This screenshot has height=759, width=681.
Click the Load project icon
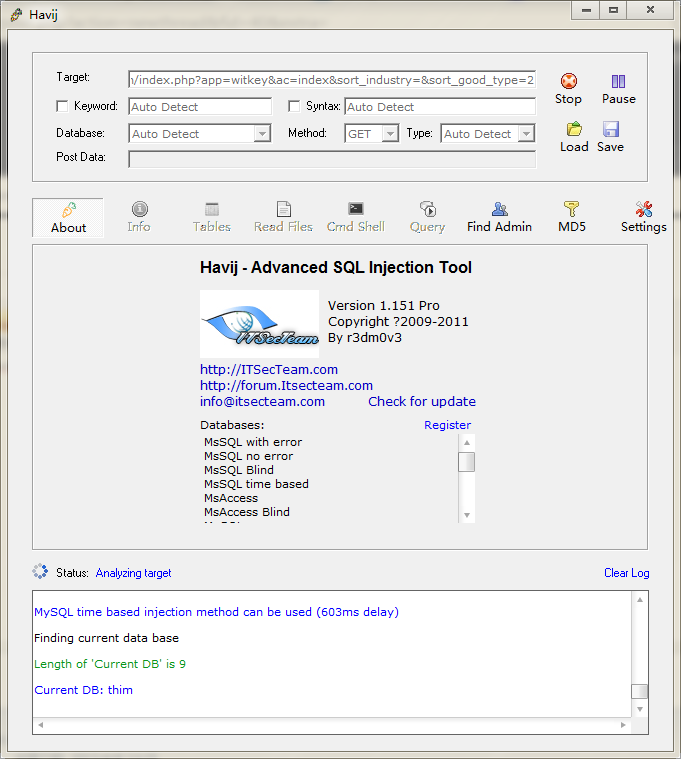click(x=574, y=129)
